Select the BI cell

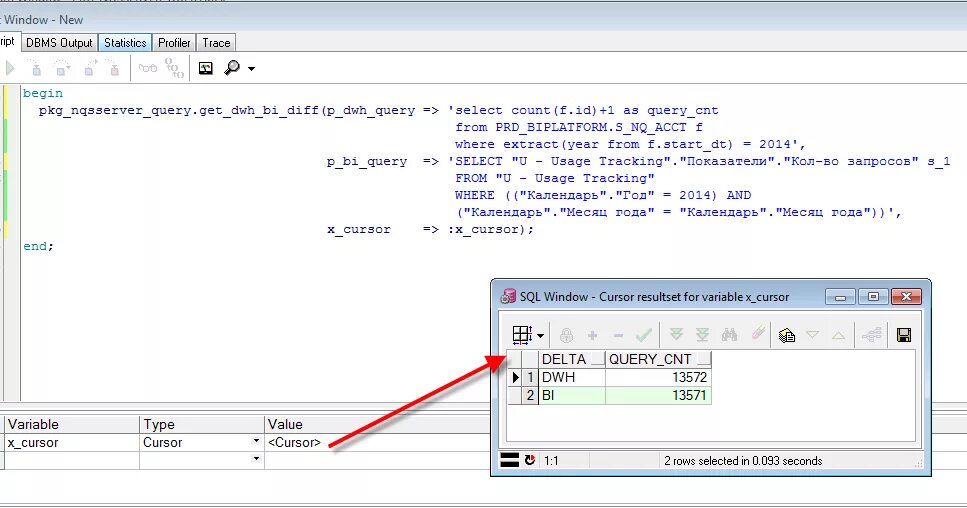[571, 395]
